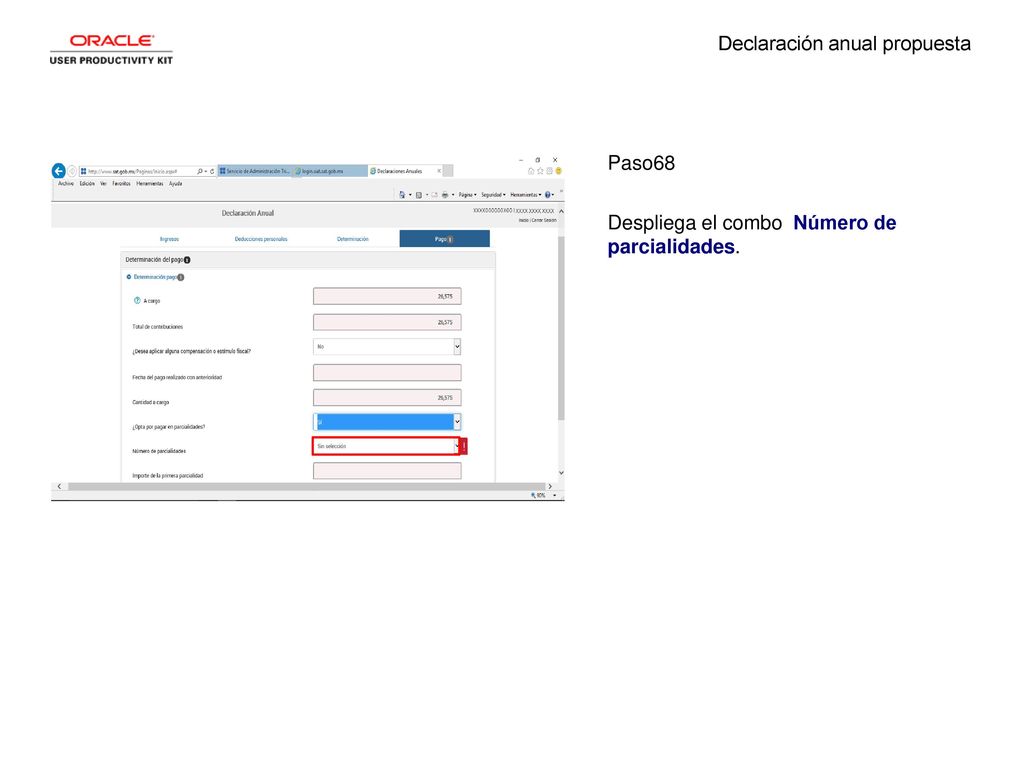
Task: Open the Favoritos menu
Action: (x=121, y=184)
